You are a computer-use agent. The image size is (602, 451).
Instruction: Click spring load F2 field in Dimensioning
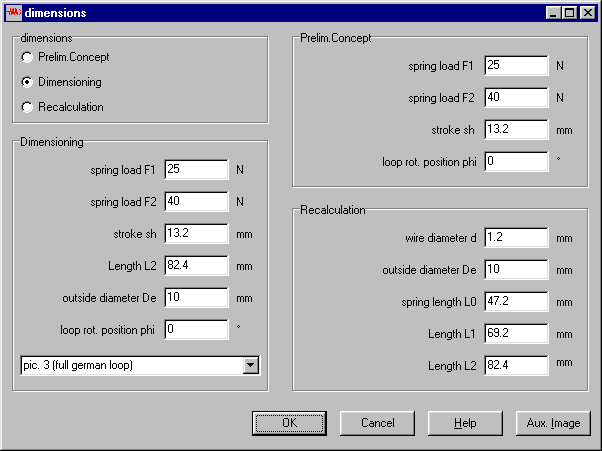tap(197, 202)
